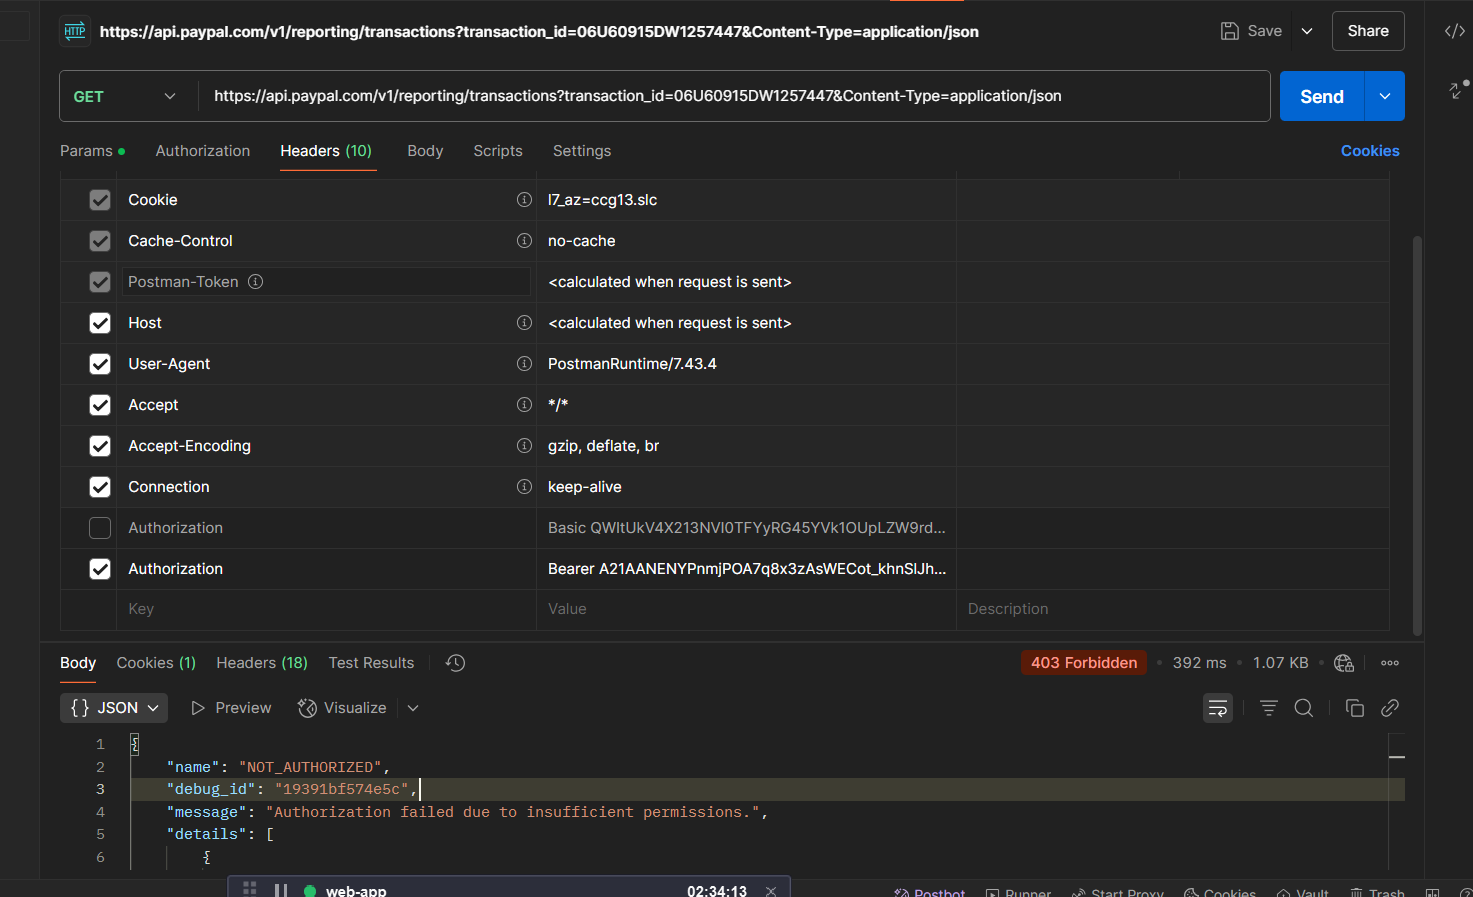Open the Cookies link

pos(1370,151)
